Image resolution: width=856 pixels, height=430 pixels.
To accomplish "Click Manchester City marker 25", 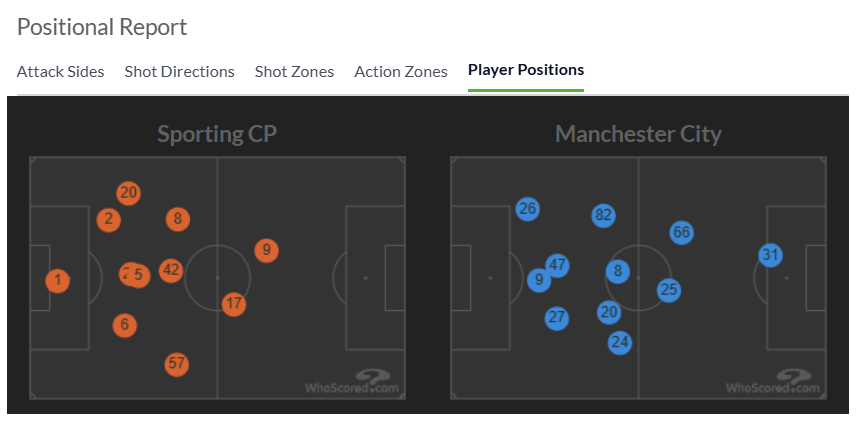I will [669, 290].
